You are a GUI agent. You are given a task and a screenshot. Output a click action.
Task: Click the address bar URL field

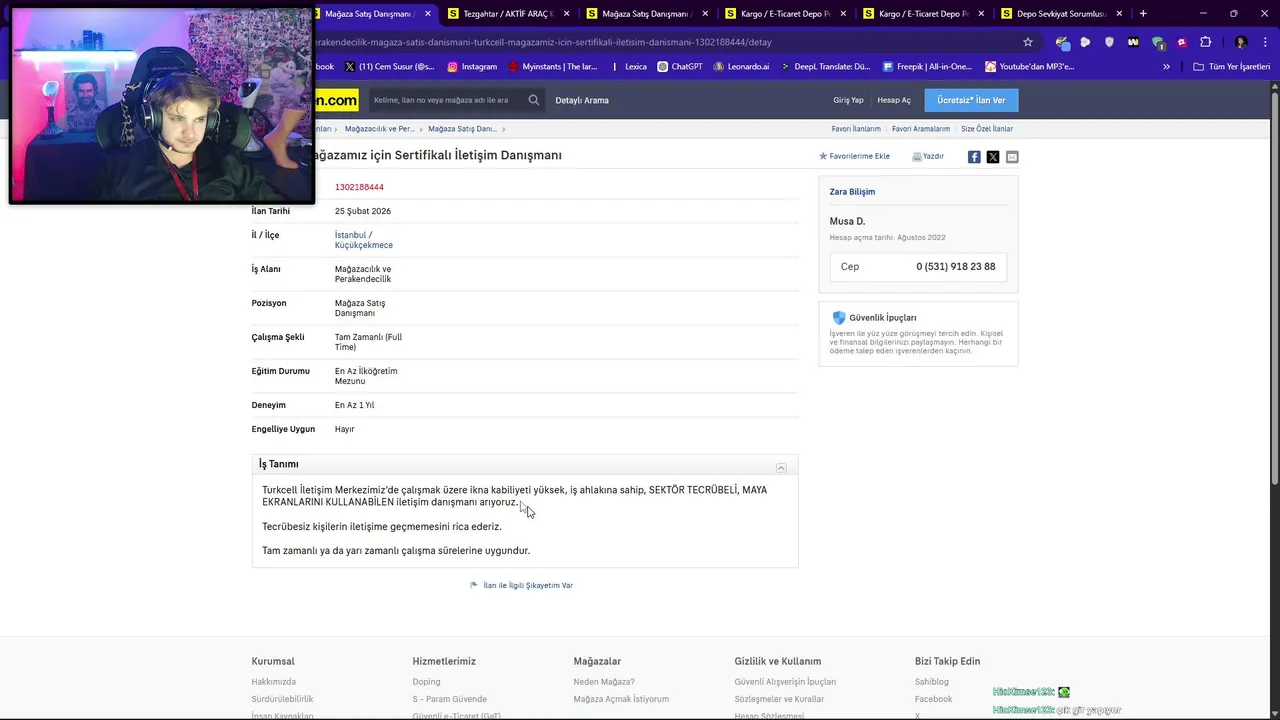[660, 42]
